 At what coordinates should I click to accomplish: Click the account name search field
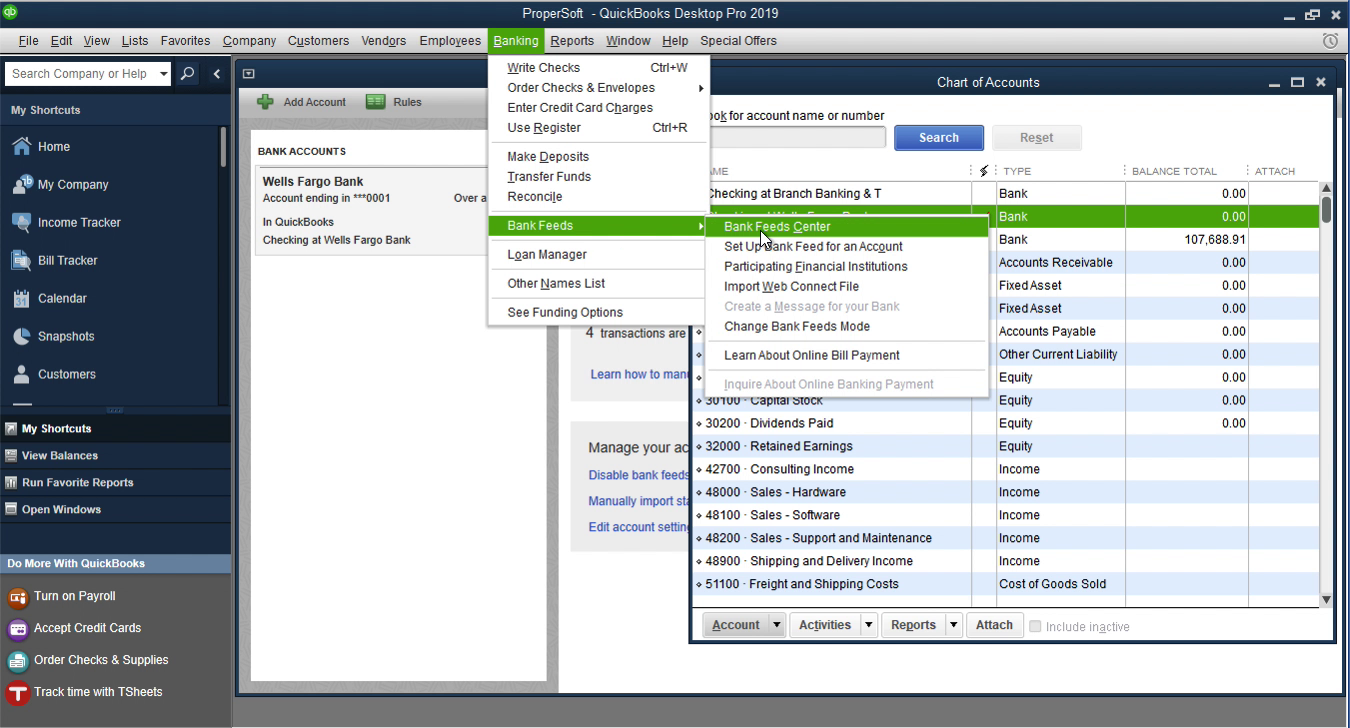[796, 138]
